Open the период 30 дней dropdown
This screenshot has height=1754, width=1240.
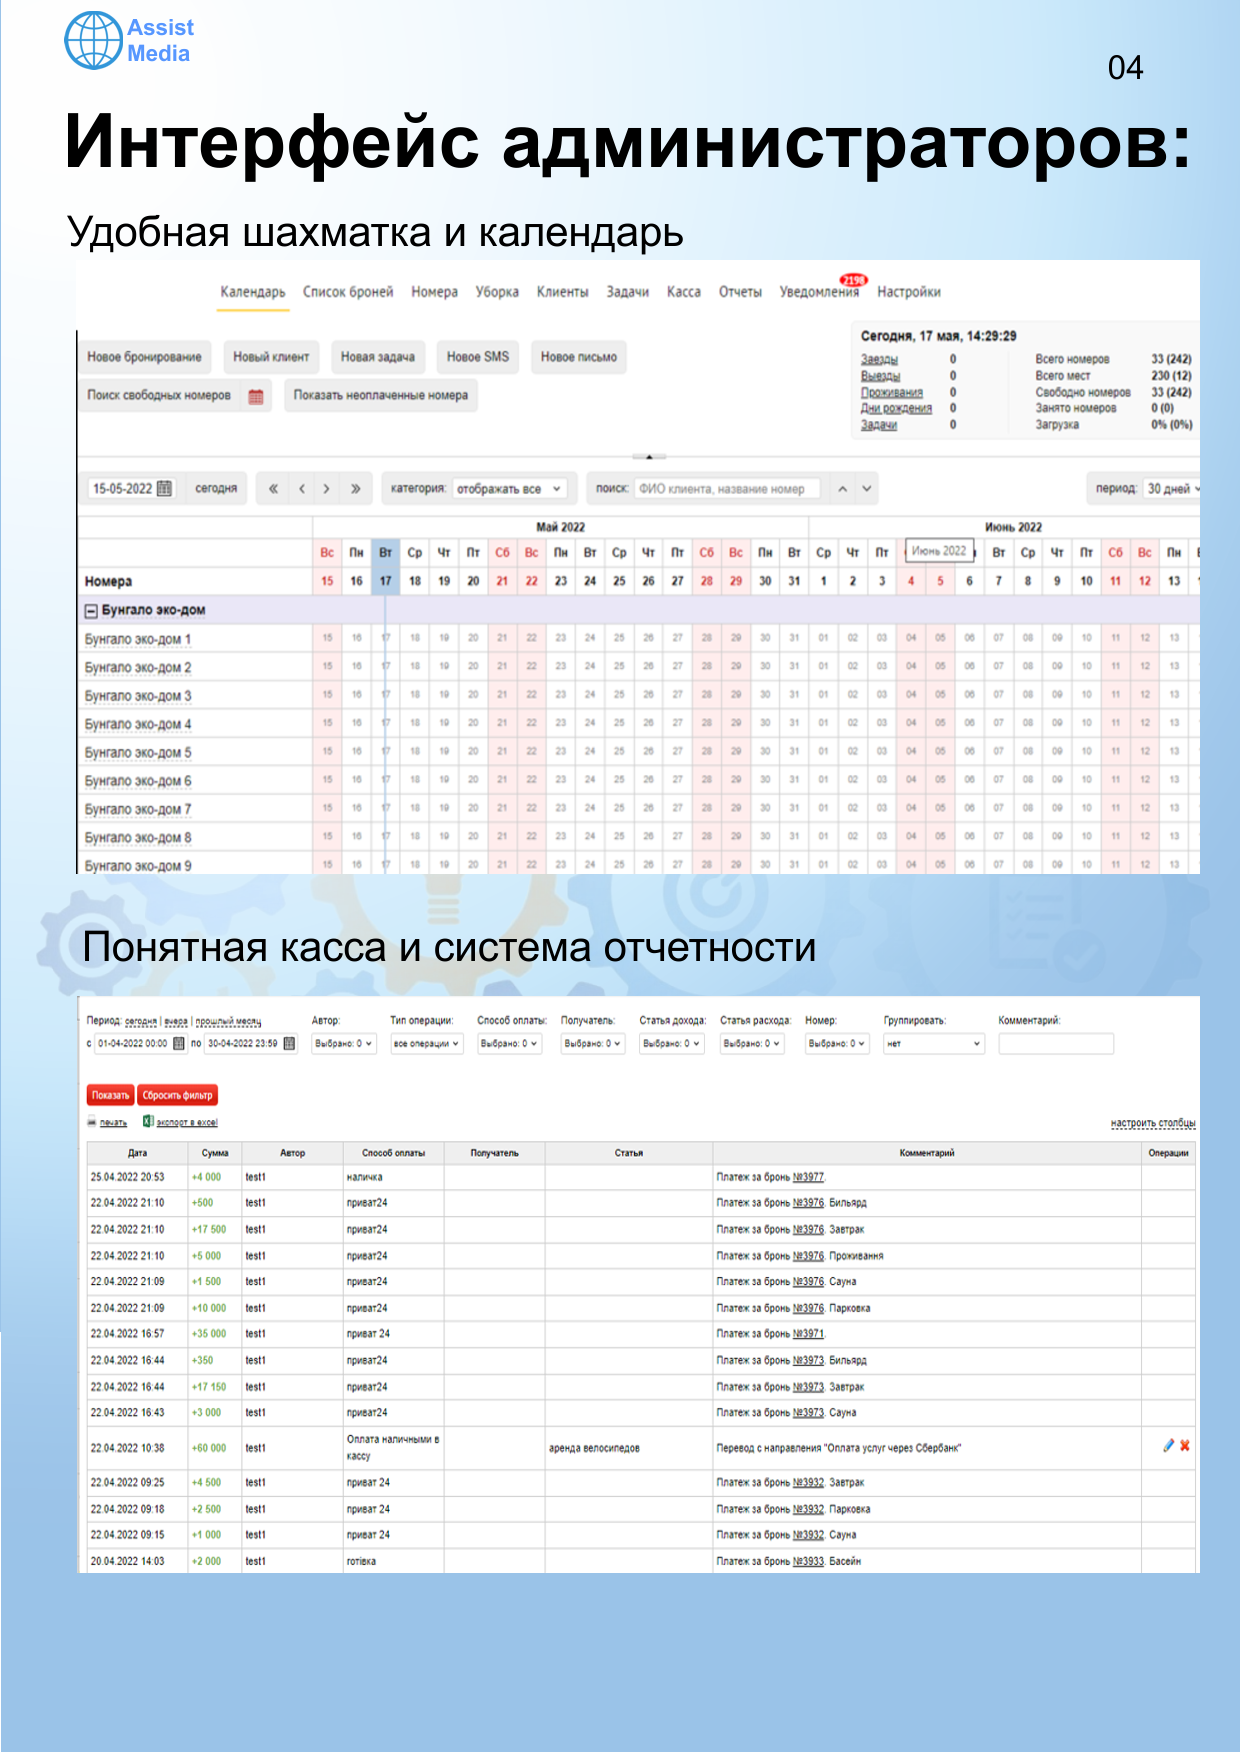(x=1173, y=489)
